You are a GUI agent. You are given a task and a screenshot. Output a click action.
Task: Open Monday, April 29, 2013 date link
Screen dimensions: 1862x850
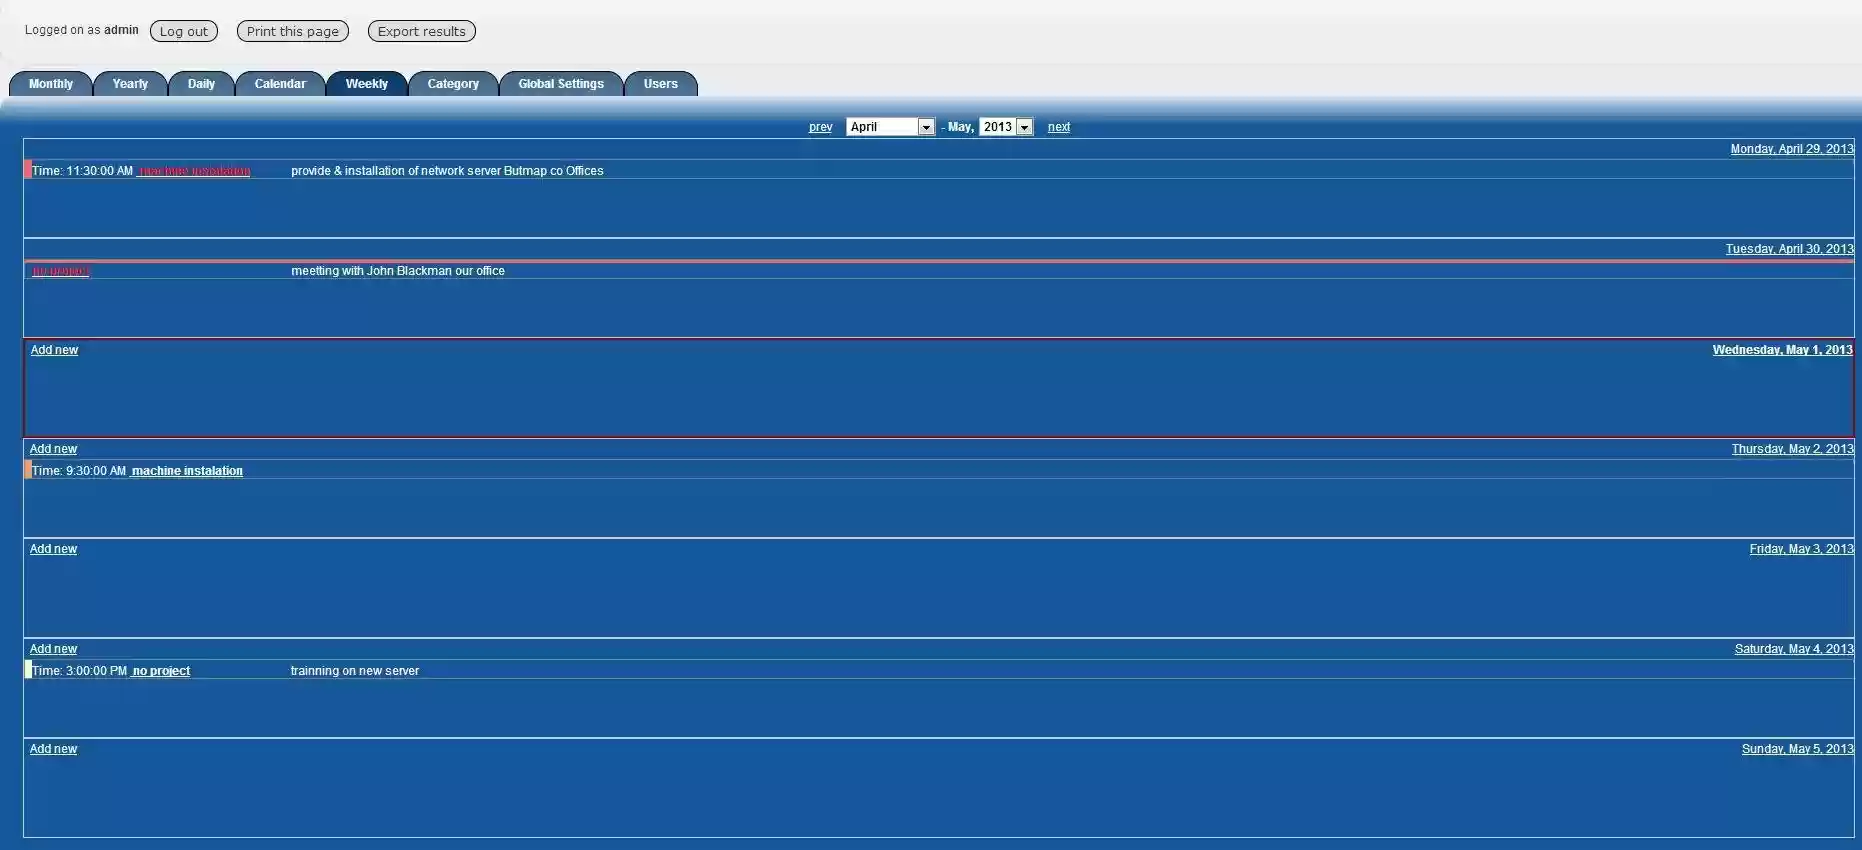pos(1792,149)
